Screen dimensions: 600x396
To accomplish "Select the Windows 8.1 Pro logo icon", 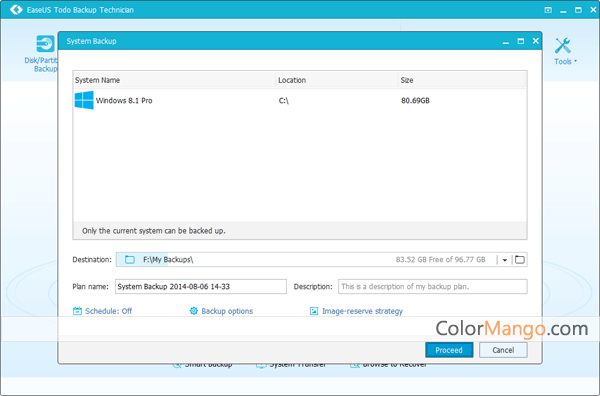I will tap(84, 100).
